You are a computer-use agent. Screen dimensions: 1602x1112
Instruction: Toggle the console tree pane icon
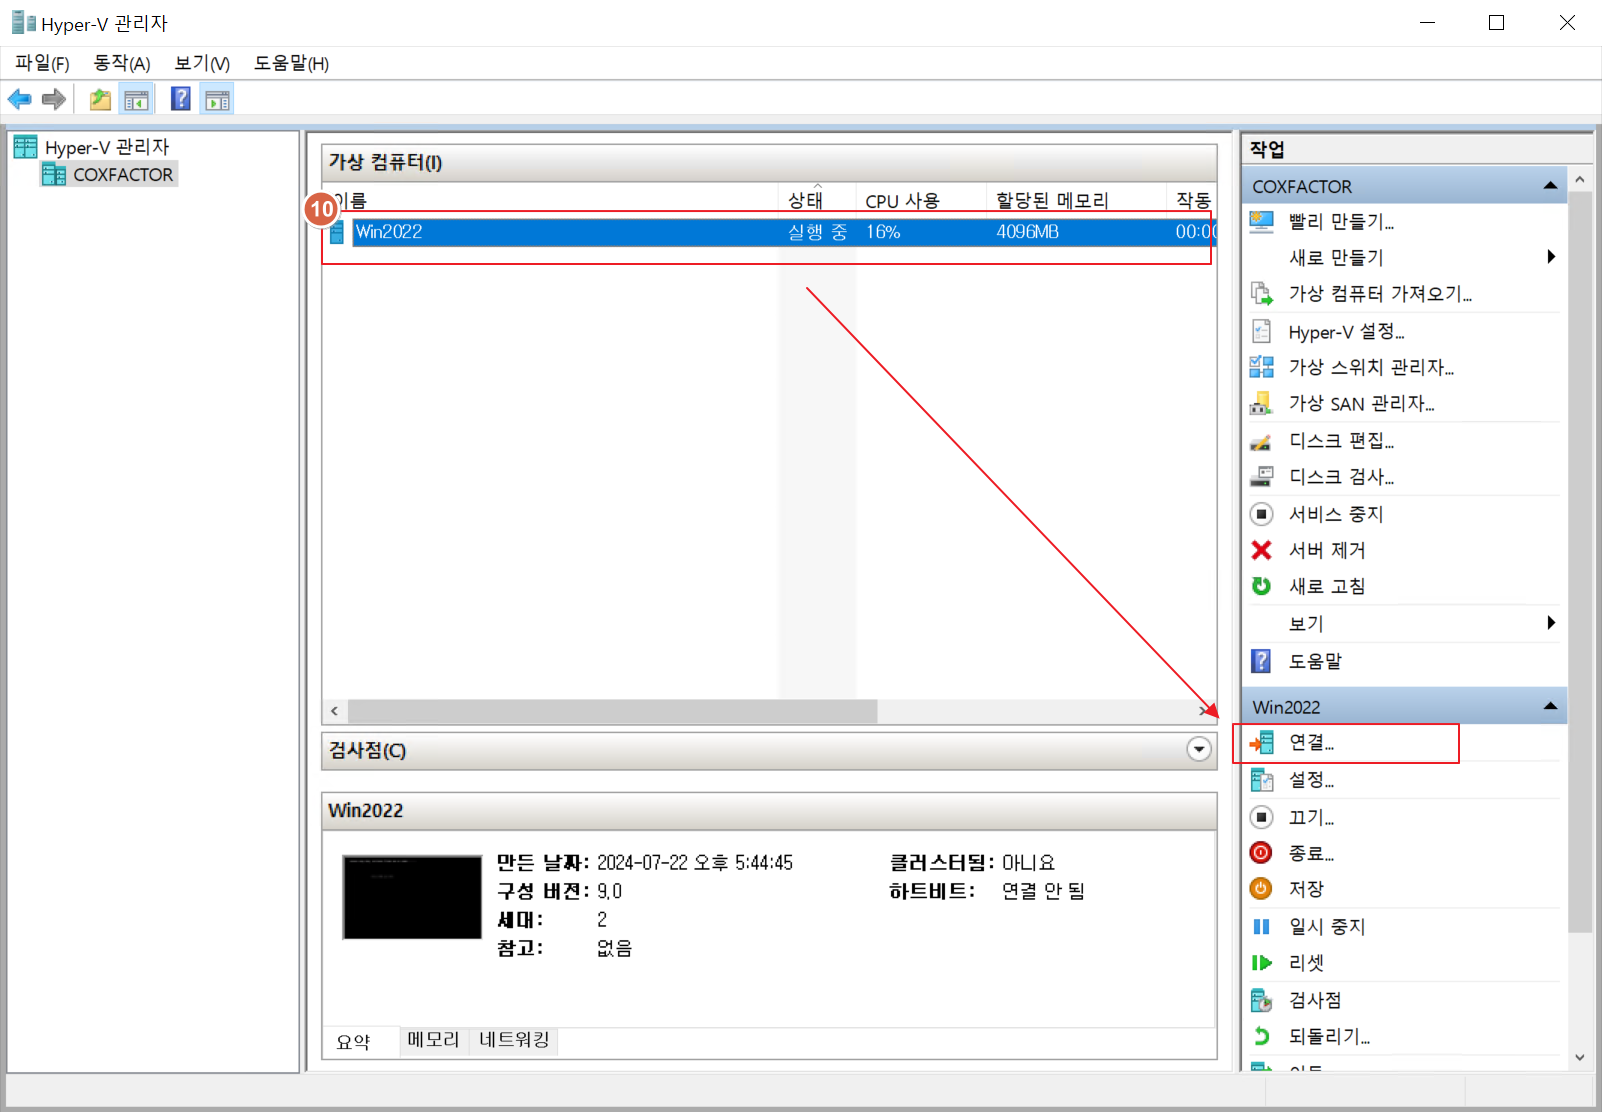click(x=136, y=99)
